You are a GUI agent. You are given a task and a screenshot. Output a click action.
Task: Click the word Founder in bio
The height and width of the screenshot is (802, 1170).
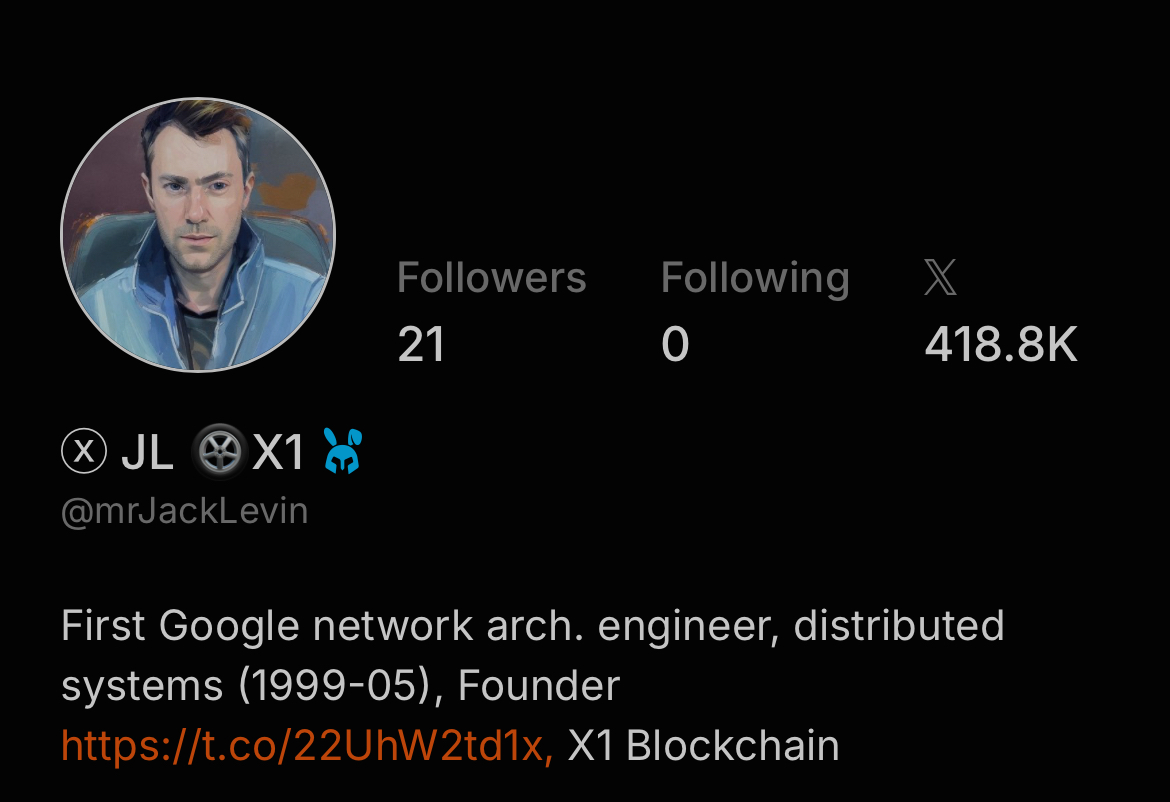tap(539, 685)
